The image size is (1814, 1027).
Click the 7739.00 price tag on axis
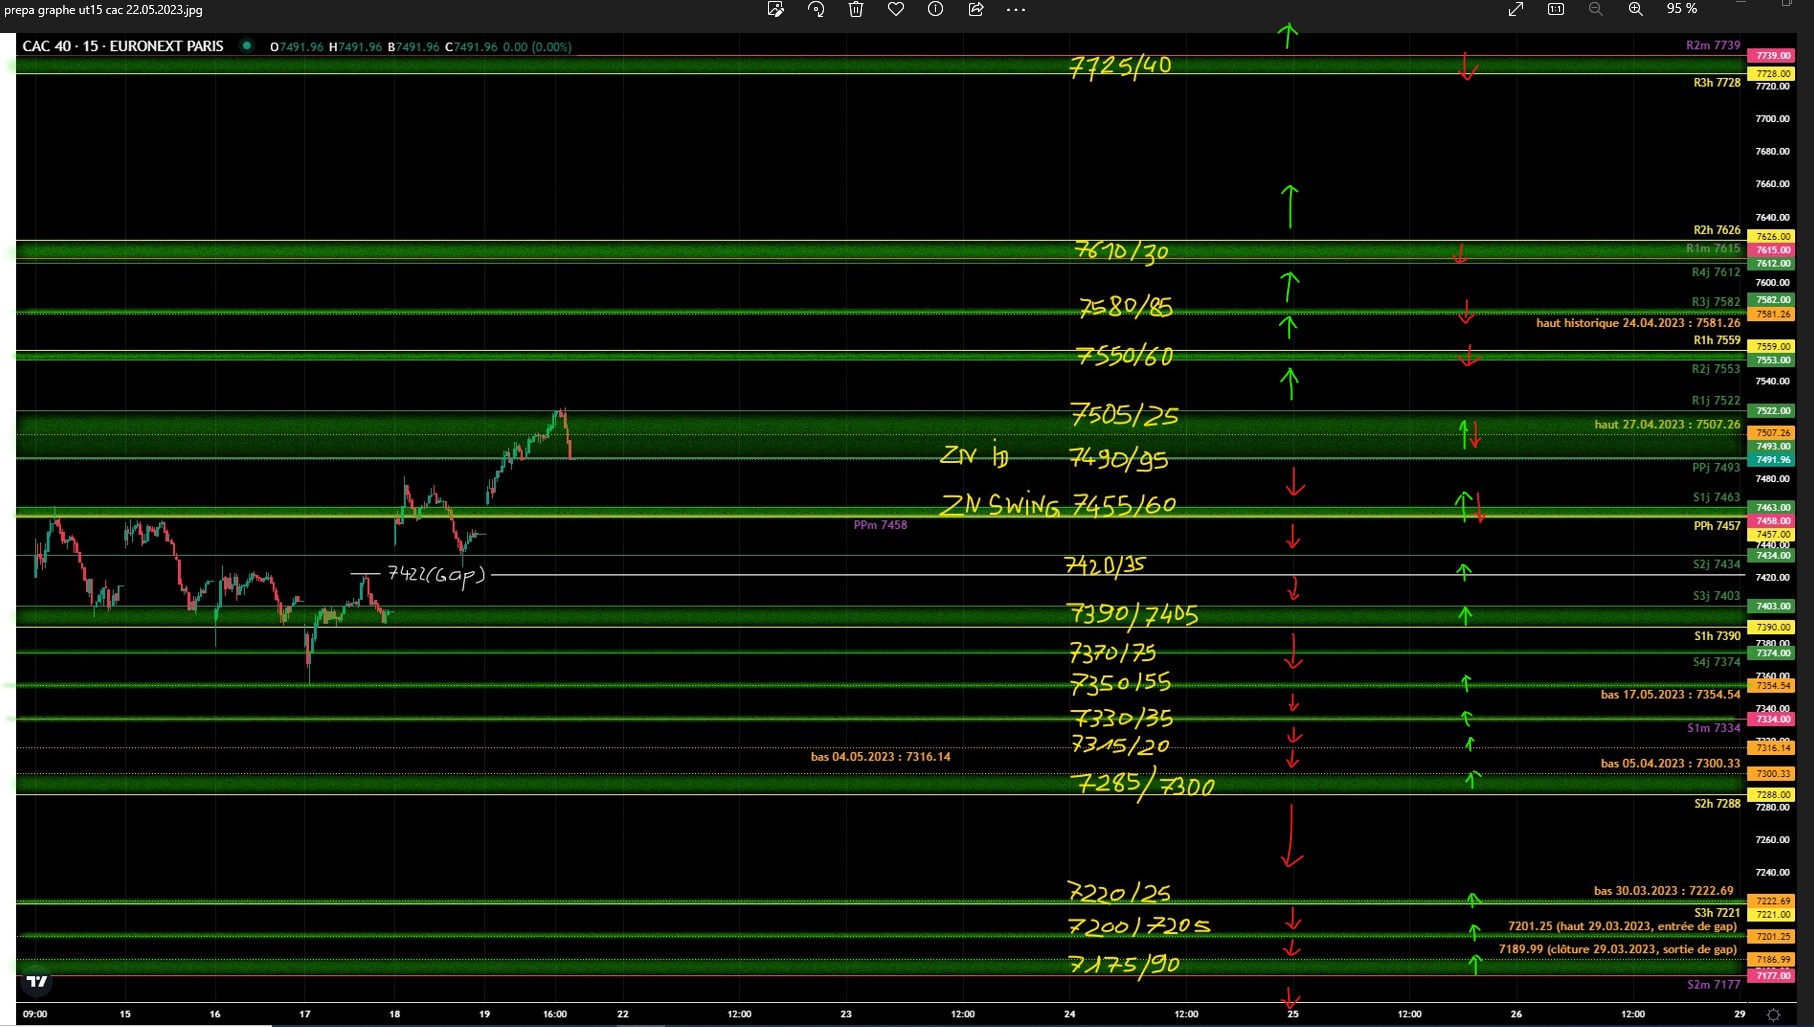point(1773,56)
